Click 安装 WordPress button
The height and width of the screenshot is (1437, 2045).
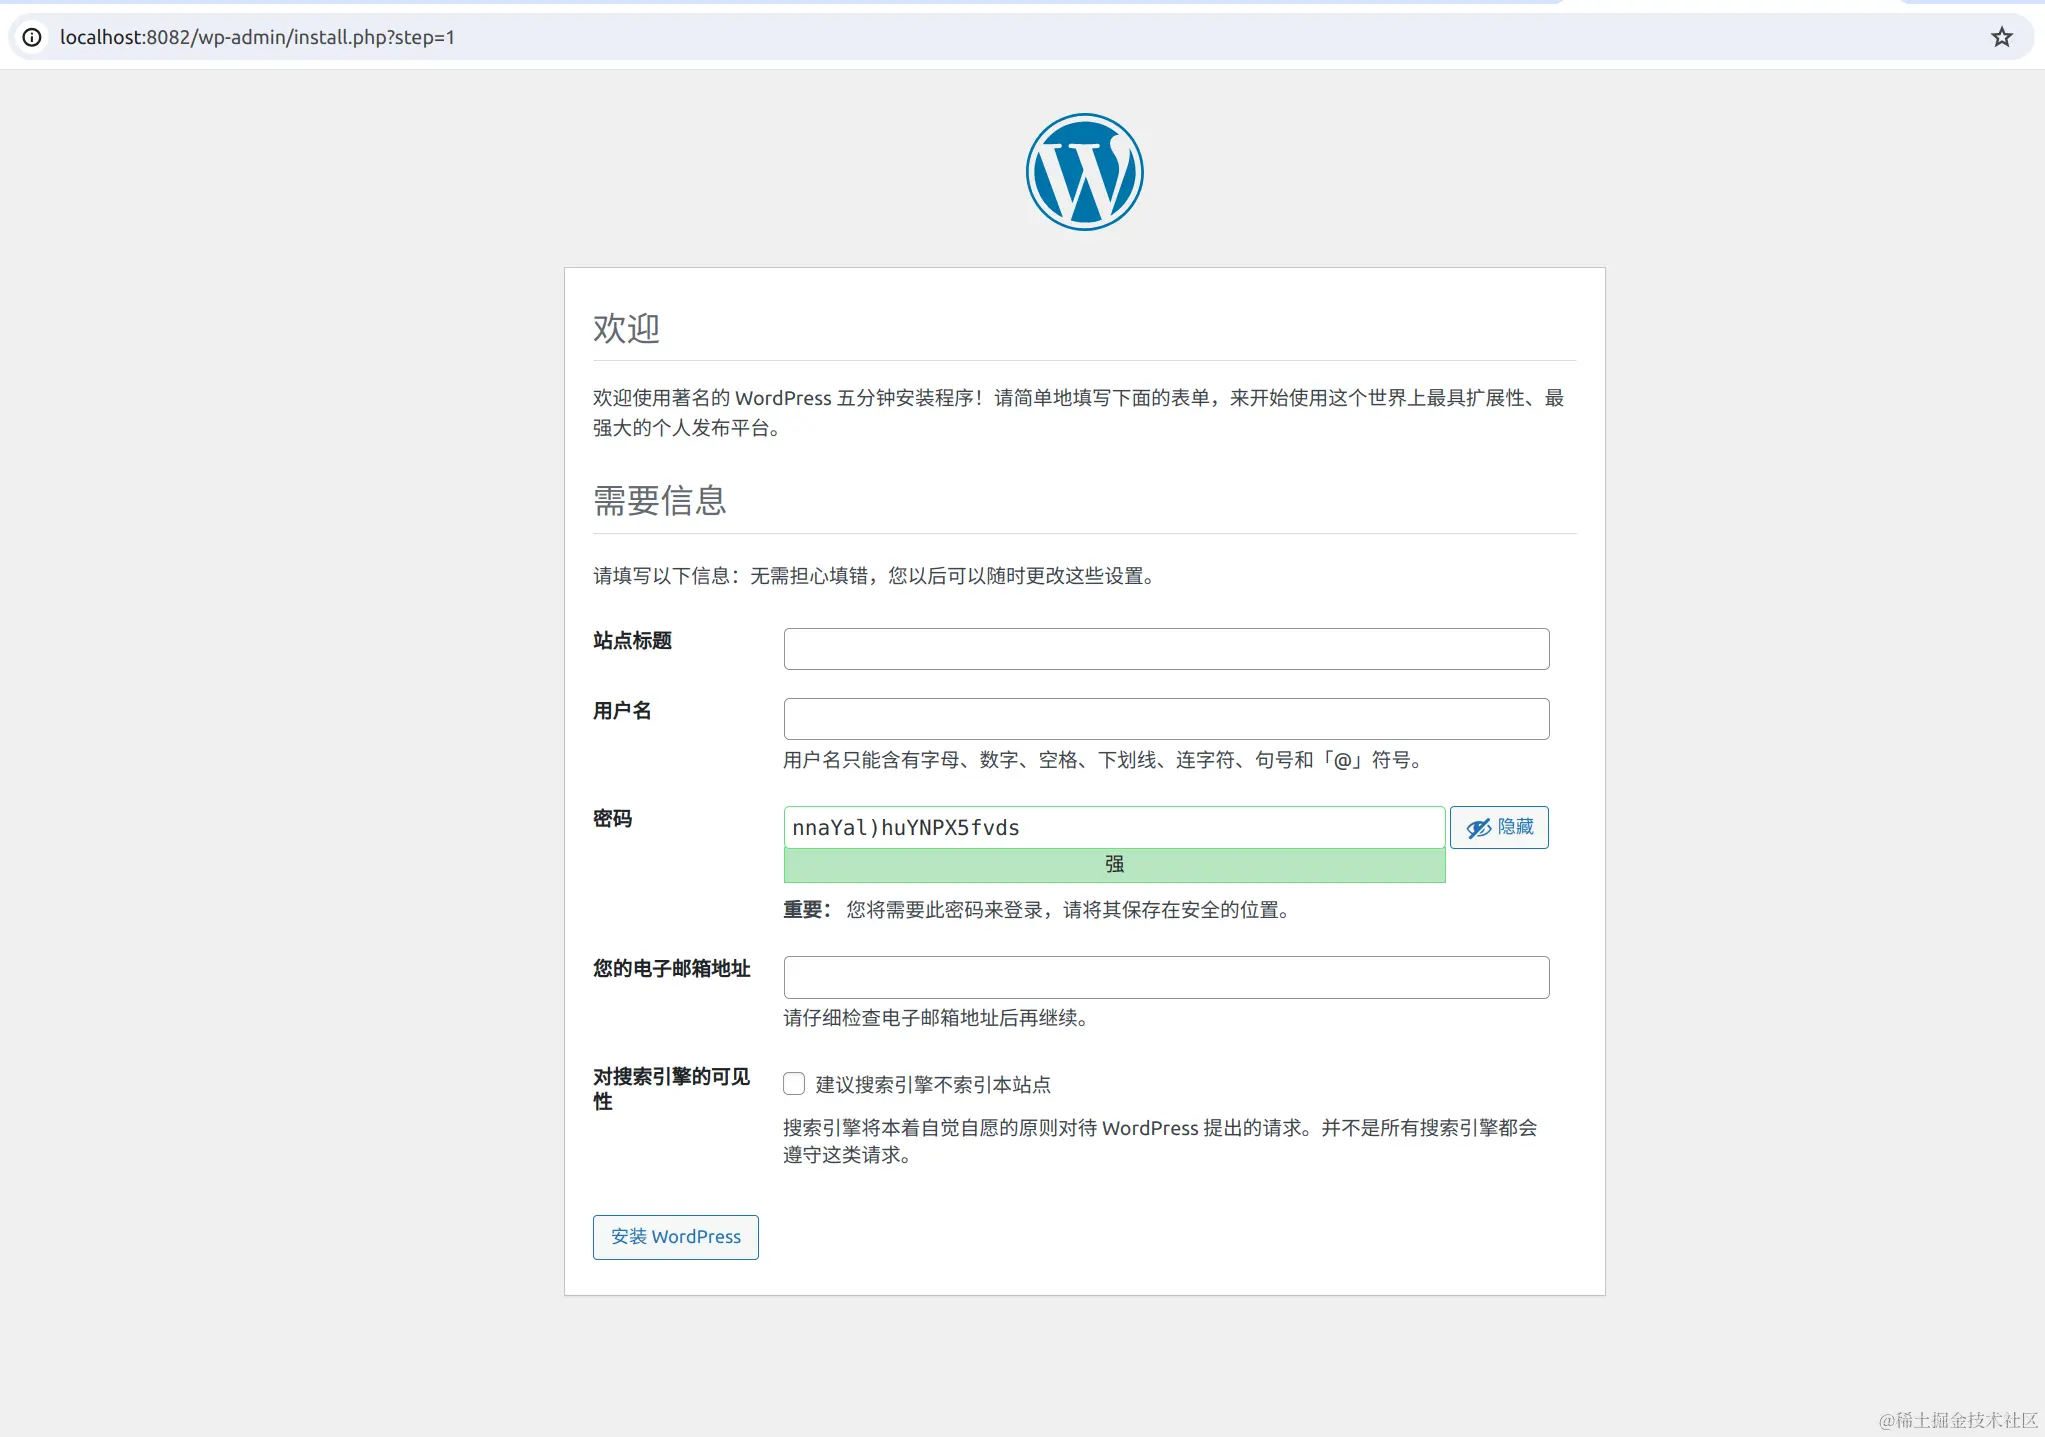(675, 1237)
